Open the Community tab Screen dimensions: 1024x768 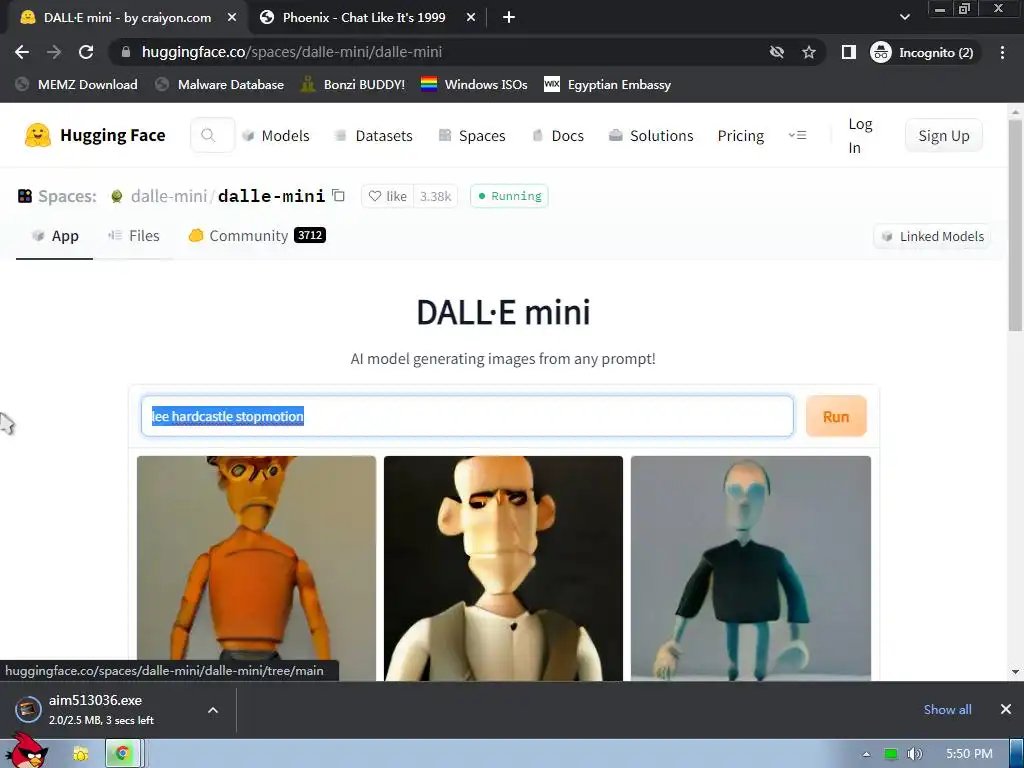[x=256, y=236]
